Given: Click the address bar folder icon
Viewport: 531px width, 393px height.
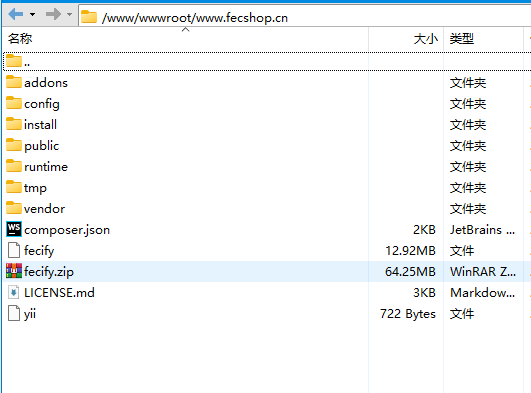Looking at the screenshot, I should [89, 17].
